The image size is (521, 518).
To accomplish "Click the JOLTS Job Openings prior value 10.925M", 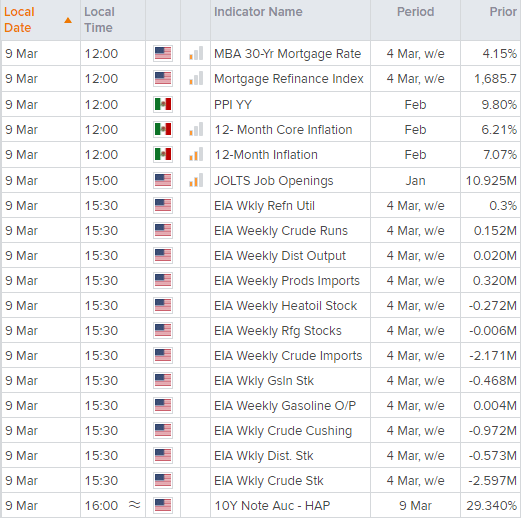I will pos(491,181).
